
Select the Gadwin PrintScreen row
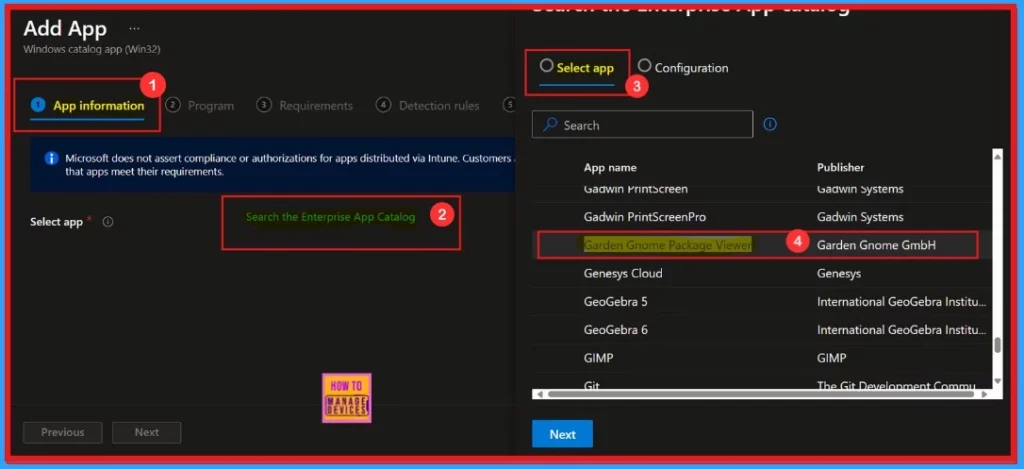(762, 193)
